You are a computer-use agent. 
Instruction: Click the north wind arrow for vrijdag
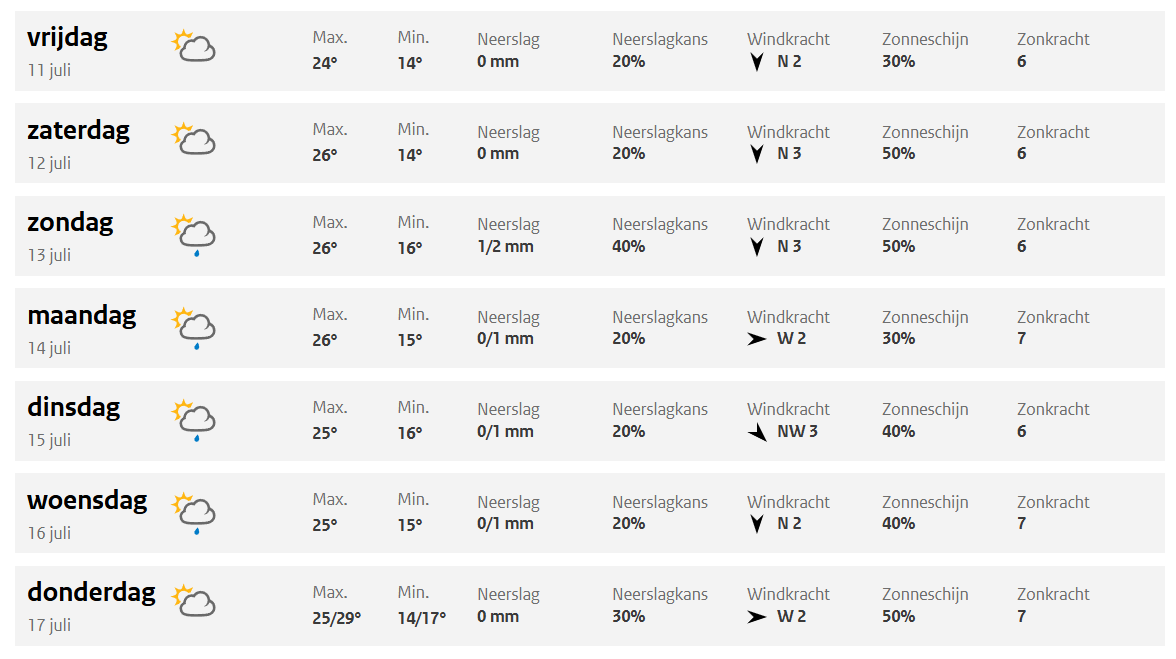click(x=757, y=62)
